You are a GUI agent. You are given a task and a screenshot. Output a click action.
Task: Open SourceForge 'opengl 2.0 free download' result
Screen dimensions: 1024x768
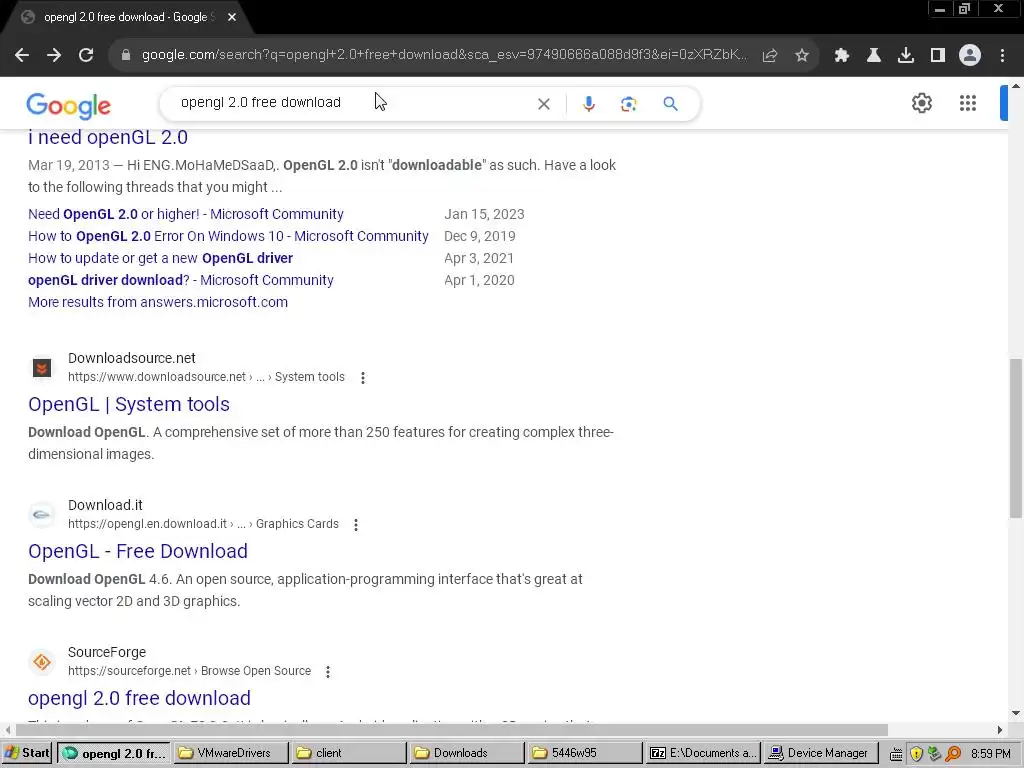coord(139,698)
